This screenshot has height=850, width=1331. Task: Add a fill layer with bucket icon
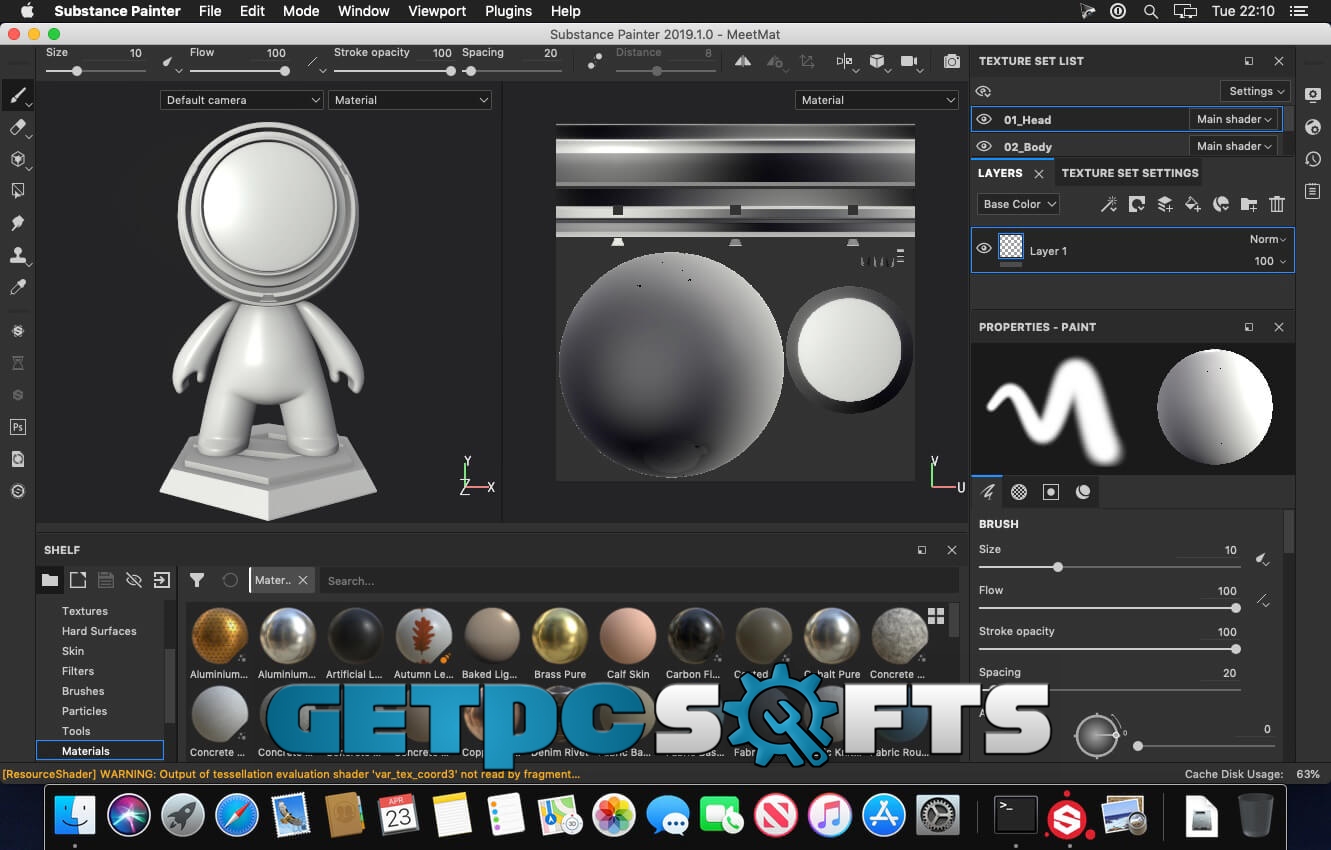coord(1193,204)
